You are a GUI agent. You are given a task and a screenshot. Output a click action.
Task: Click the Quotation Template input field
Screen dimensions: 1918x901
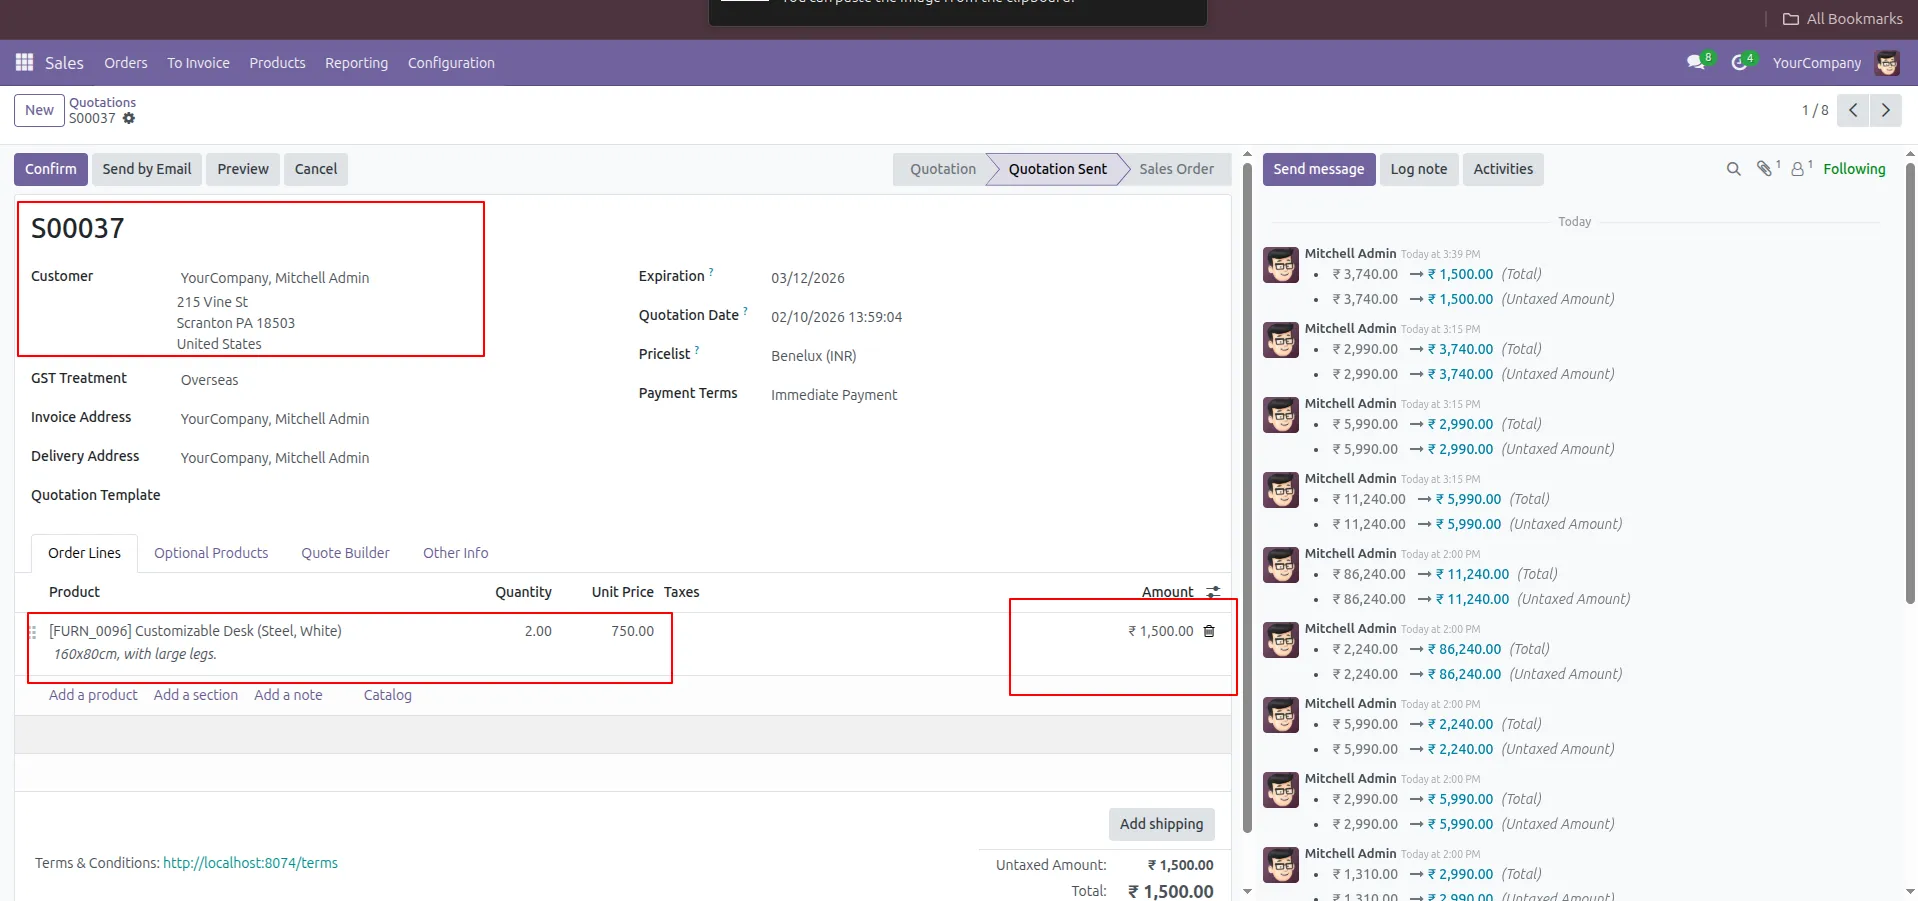coord(380,496)
